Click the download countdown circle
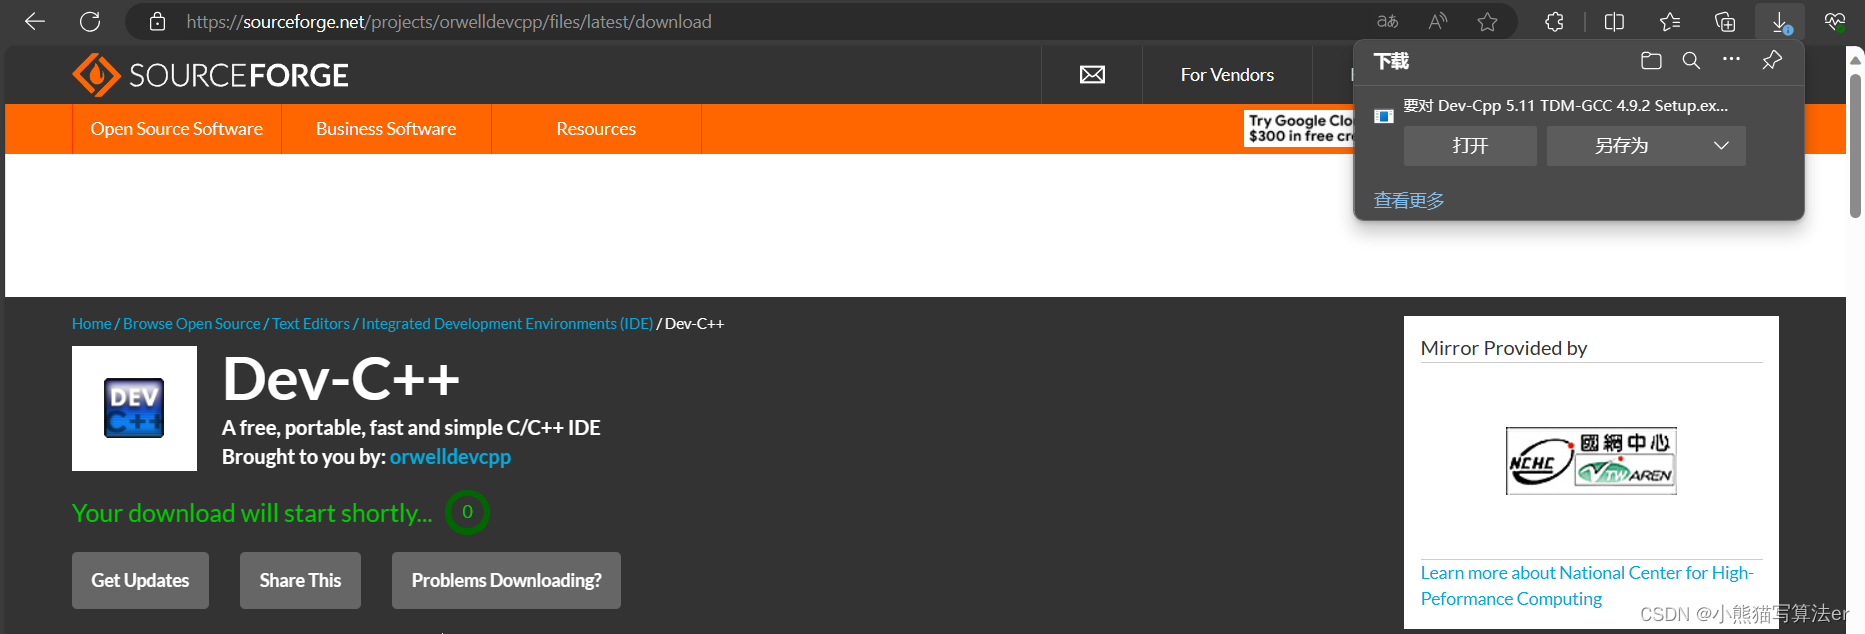 (467, 512)
